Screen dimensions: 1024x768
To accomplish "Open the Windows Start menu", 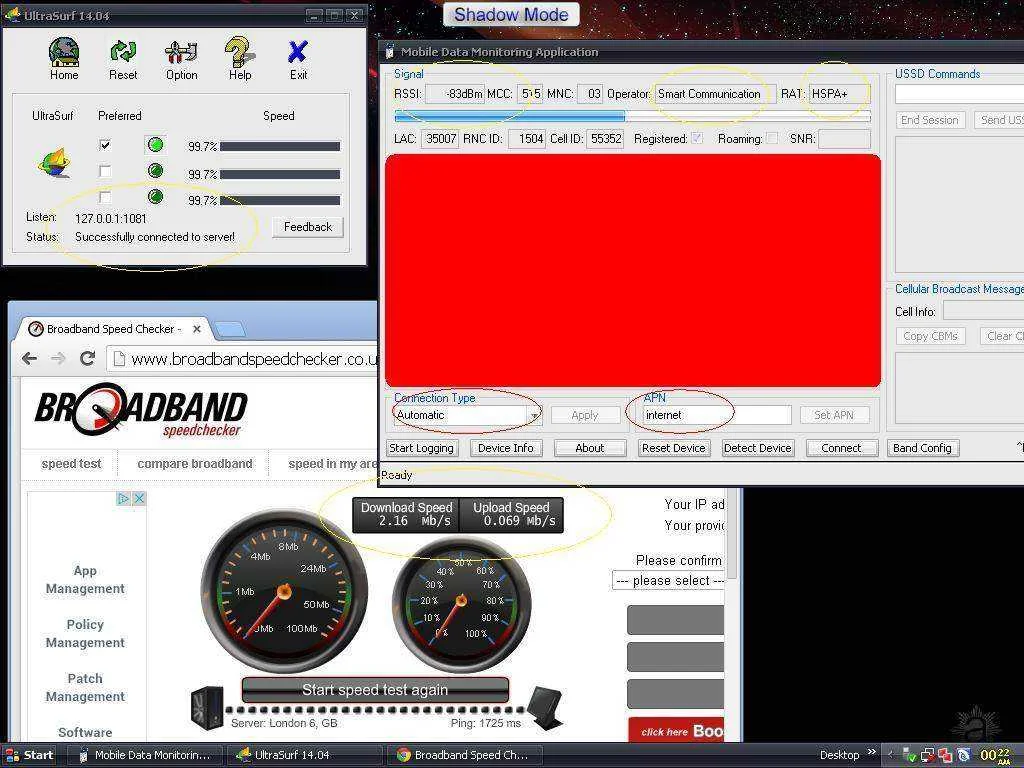I will coord(29,755).
